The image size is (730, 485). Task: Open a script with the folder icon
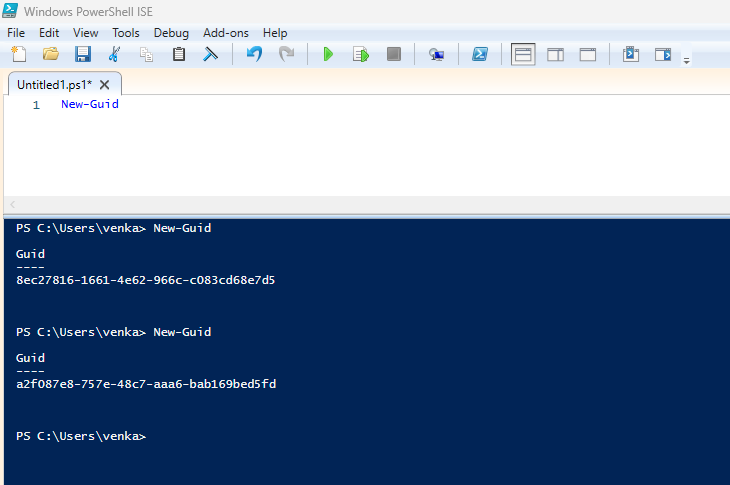50,54
